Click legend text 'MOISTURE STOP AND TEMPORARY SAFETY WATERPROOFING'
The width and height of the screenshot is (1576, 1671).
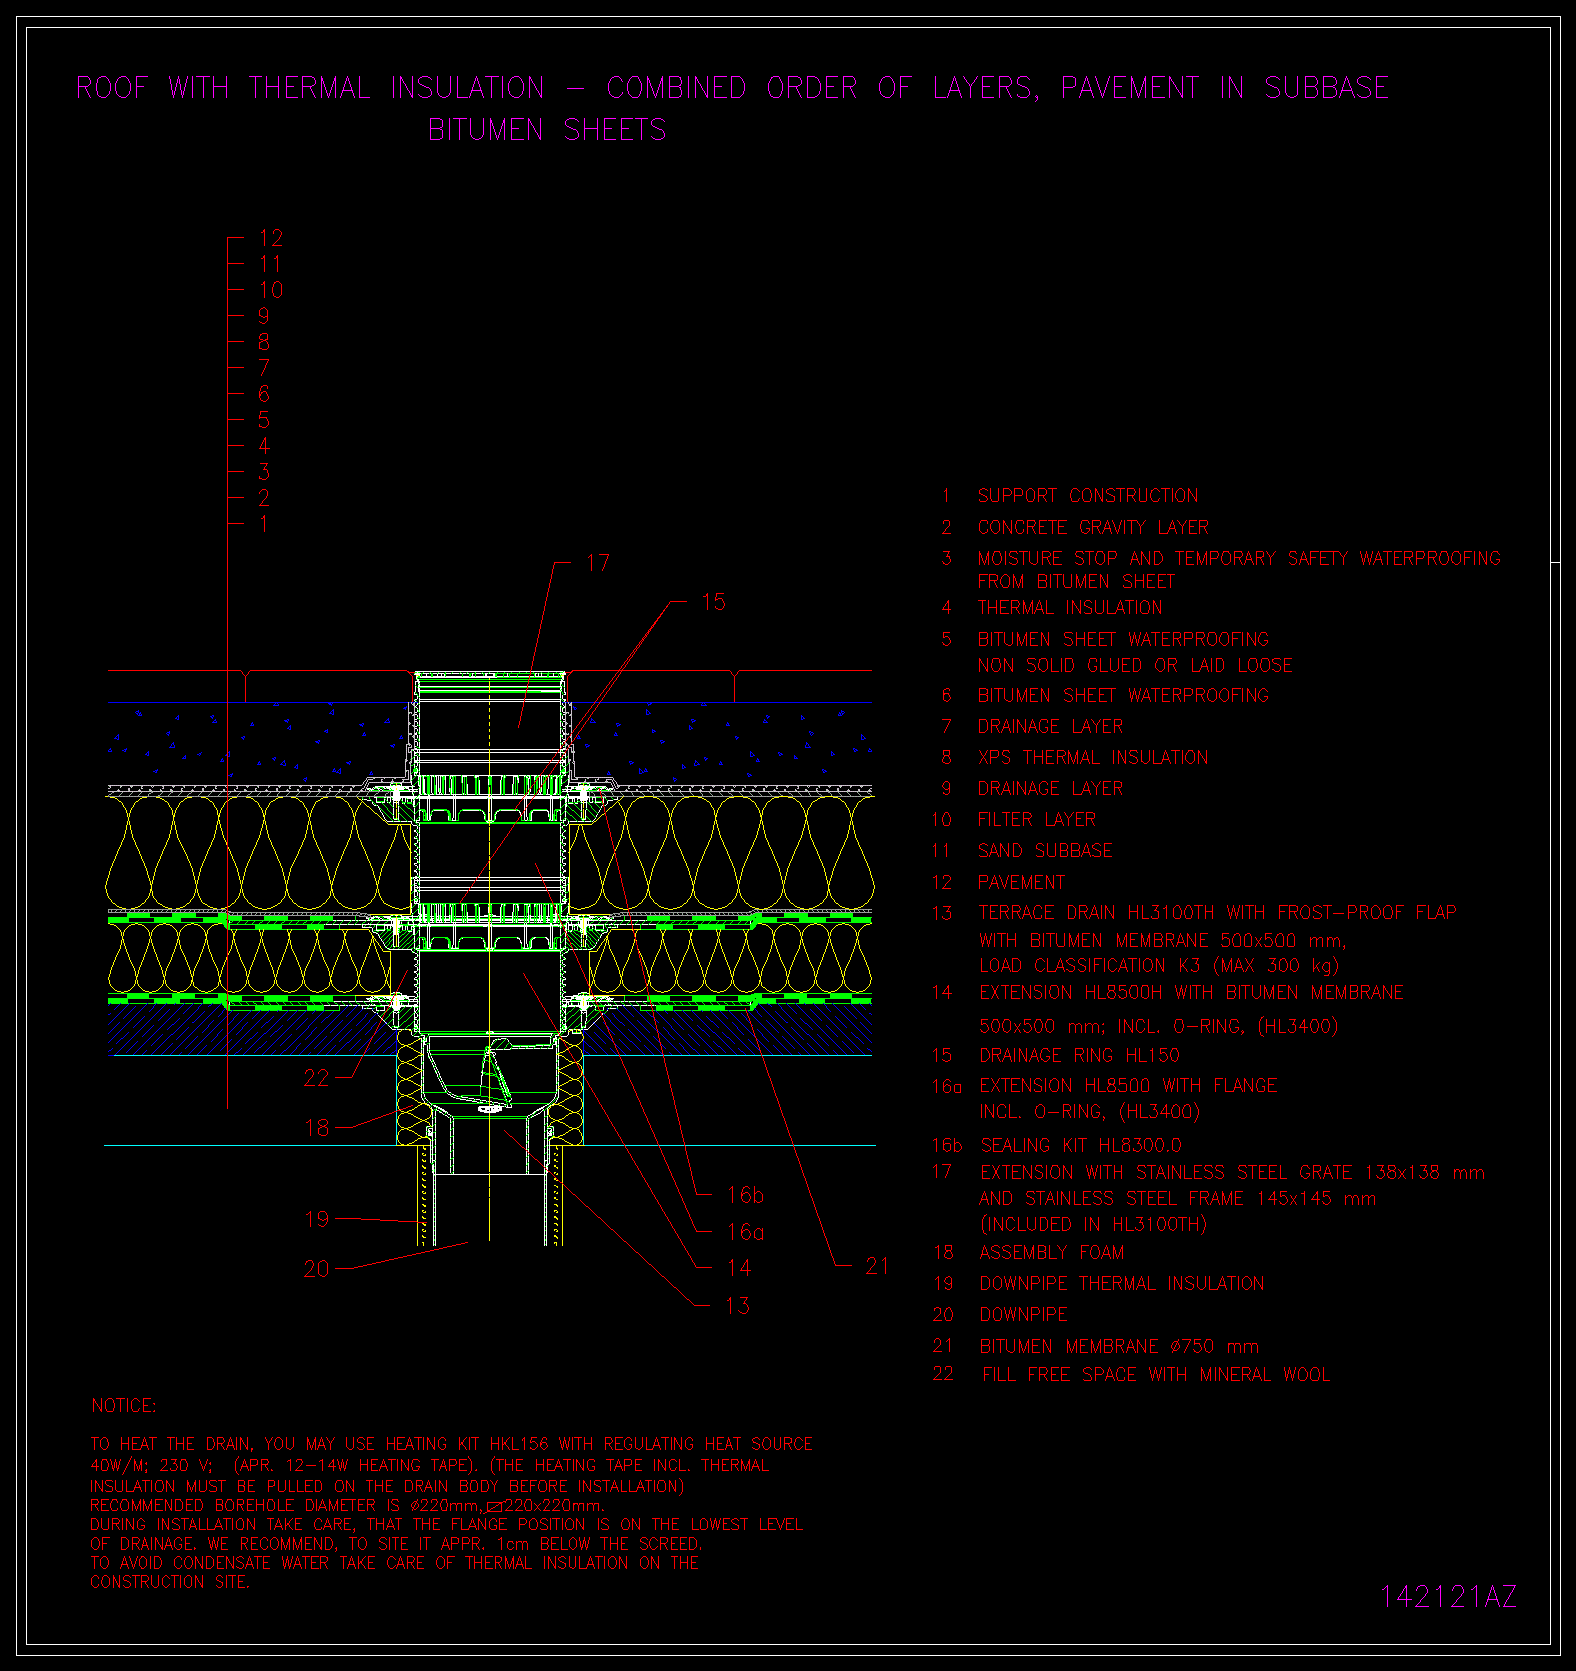(1239, 558)
